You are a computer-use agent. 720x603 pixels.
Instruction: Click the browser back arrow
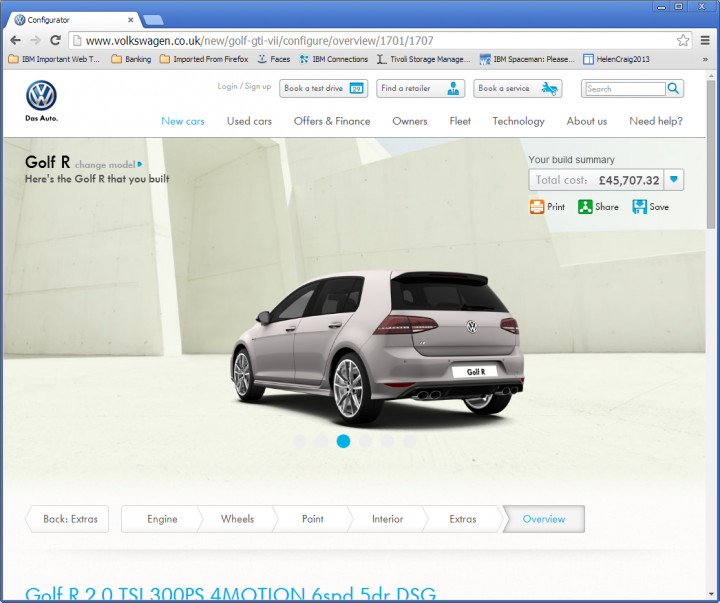coord(15,40)
